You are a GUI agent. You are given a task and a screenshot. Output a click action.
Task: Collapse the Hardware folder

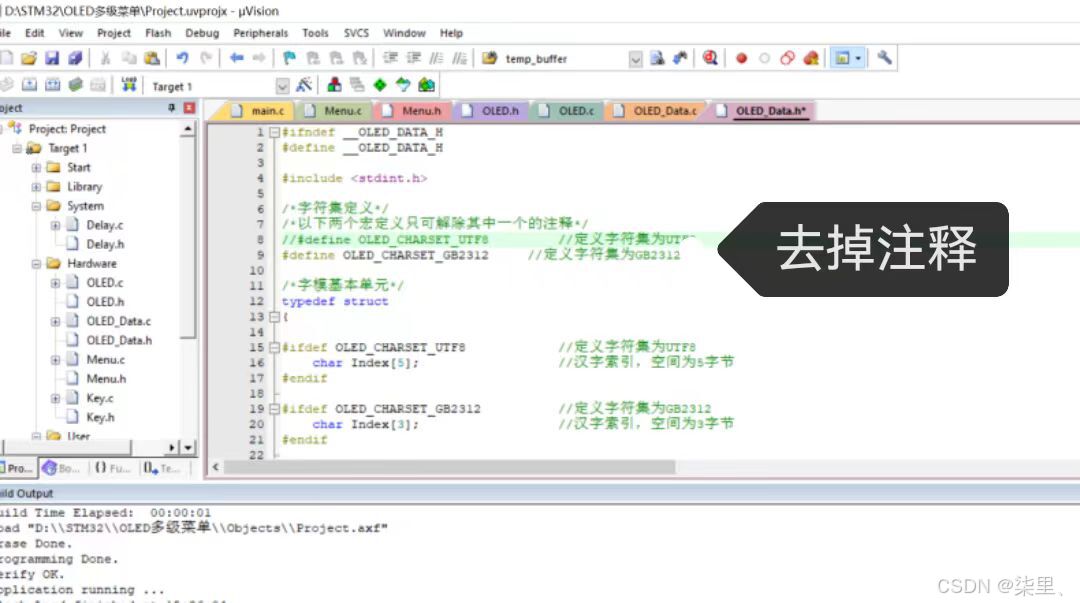pos(36,264)
